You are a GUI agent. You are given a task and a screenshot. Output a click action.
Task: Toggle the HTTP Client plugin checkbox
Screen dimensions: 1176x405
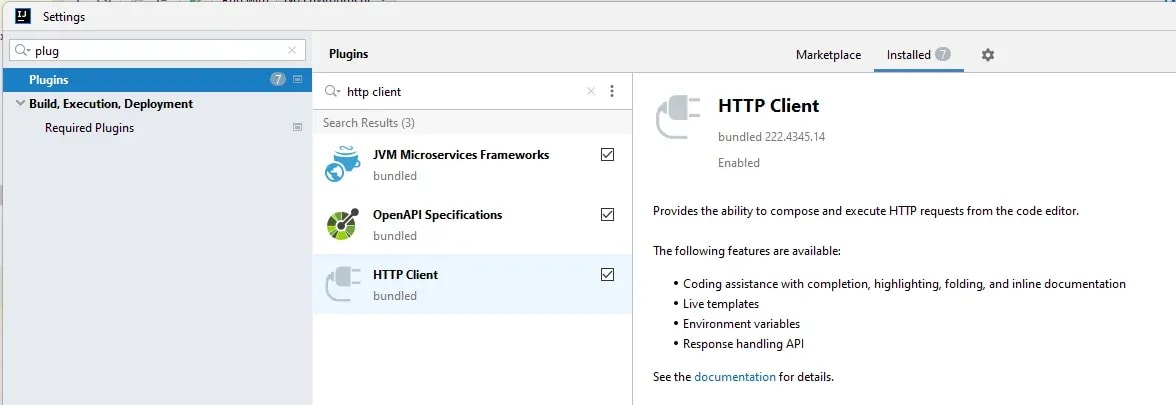pos(608,275)
